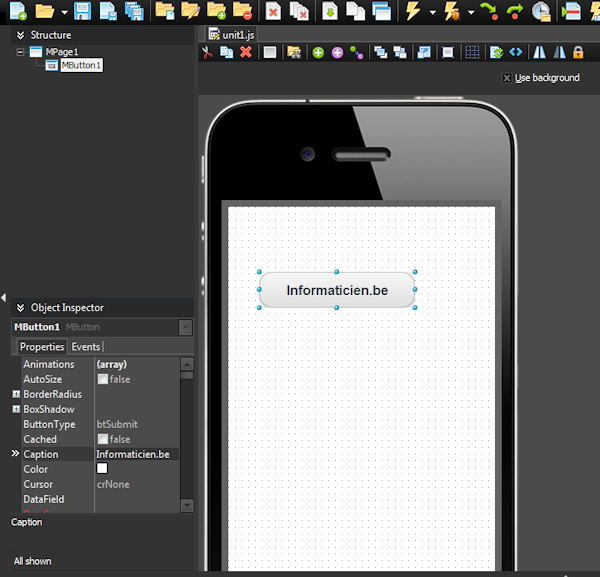Enable the Use background checkbox
The width and height of the screenshot is (600, 577).
508,78
